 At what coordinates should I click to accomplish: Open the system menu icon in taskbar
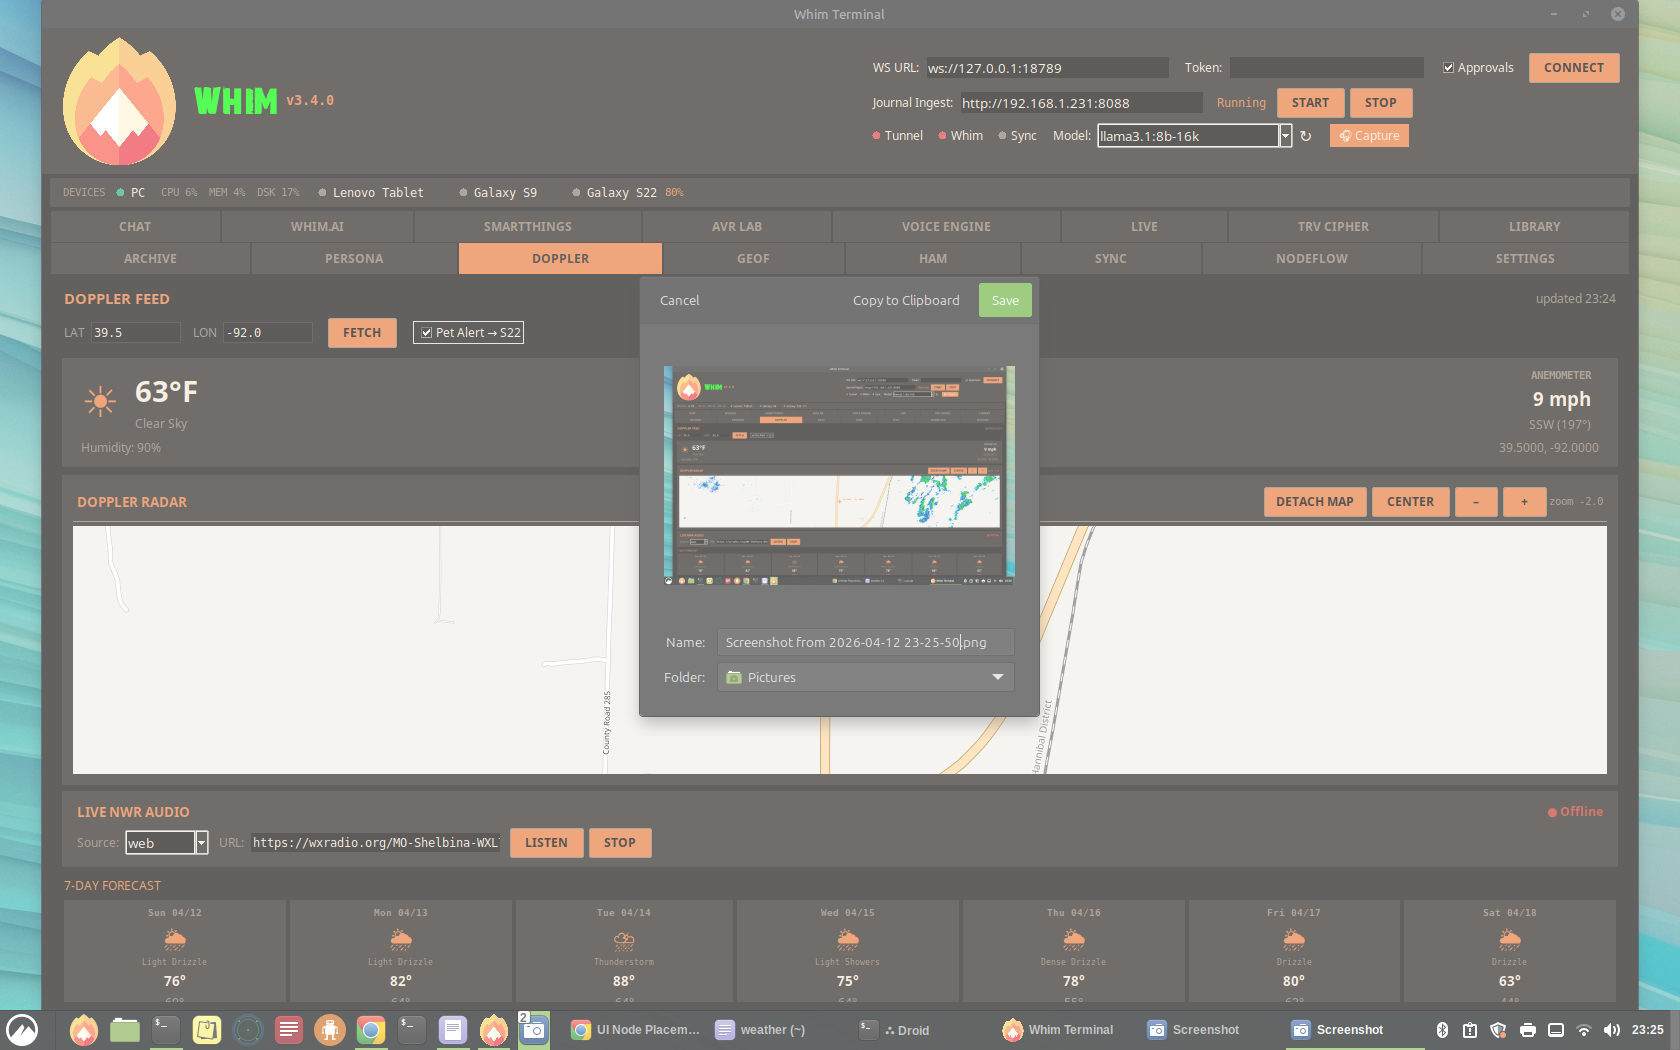coord(22,1029)
